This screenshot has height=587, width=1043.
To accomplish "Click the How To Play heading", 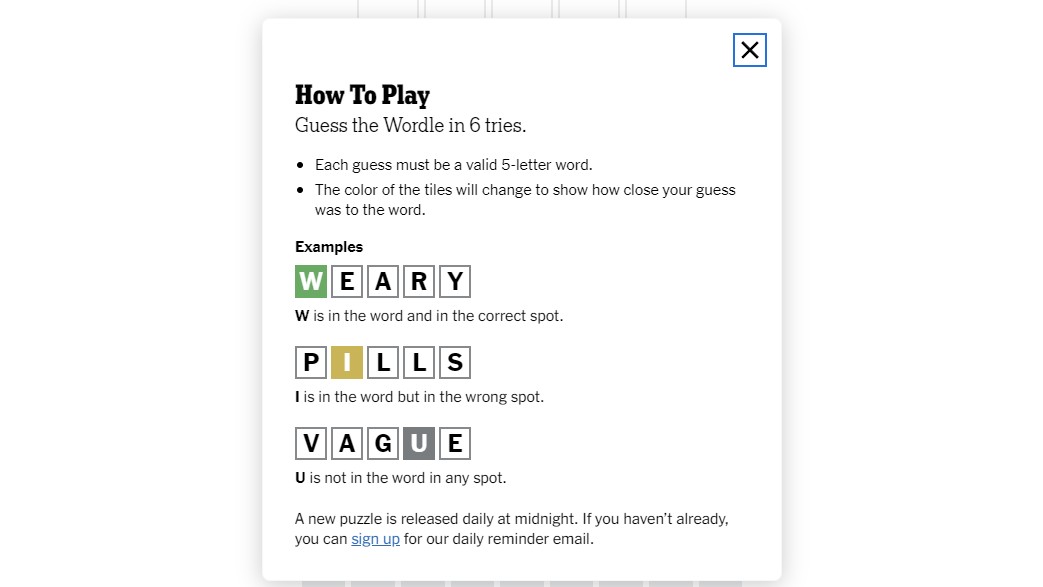I will tap(362, 95).
